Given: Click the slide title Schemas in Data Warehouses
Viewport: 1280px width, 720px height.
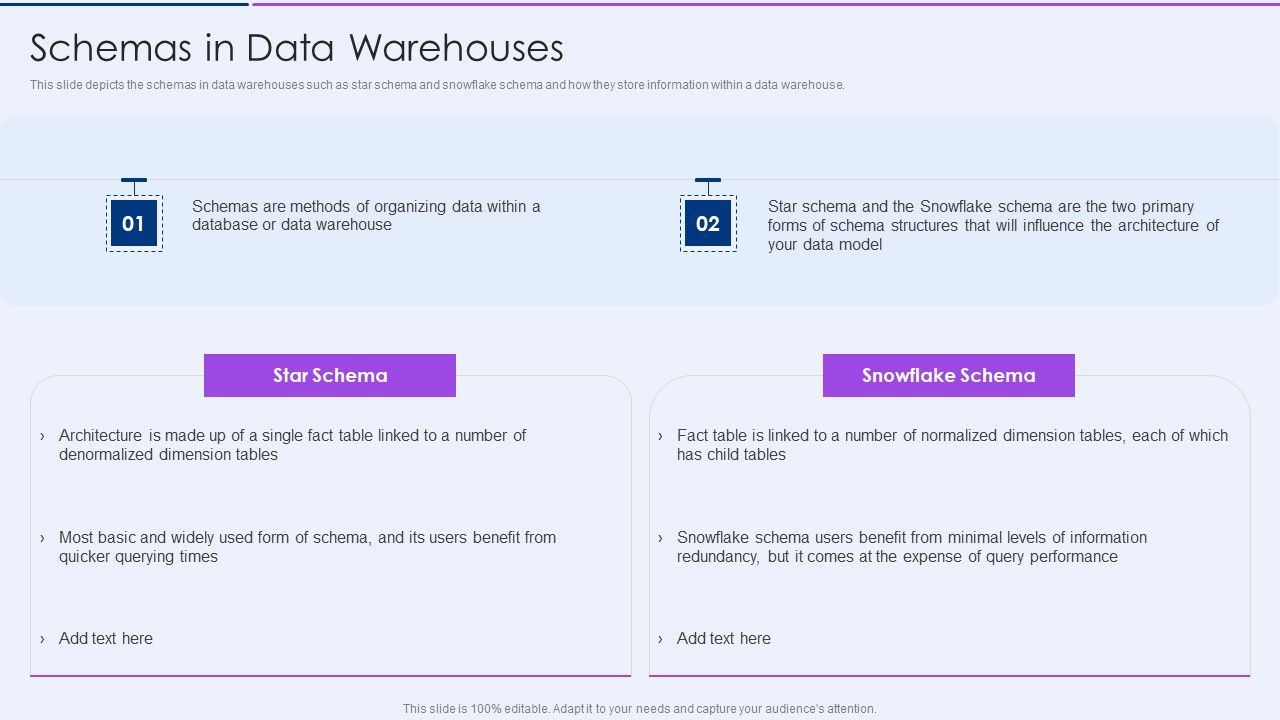Looking at the screenshot, I should (x=297, y=48).
